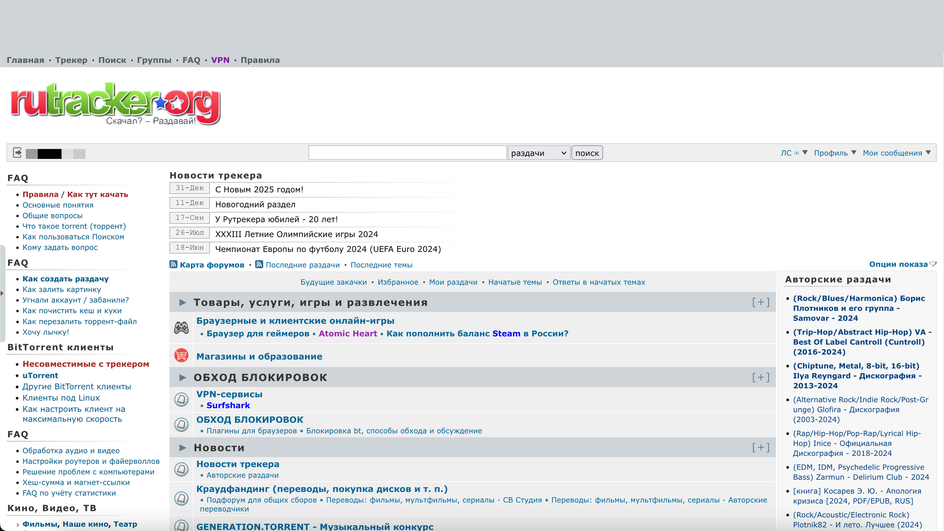Screen dimensions: 944x531
Task: Open the Мои сообщения dropdown menu
Action: (x=896, y=153)
